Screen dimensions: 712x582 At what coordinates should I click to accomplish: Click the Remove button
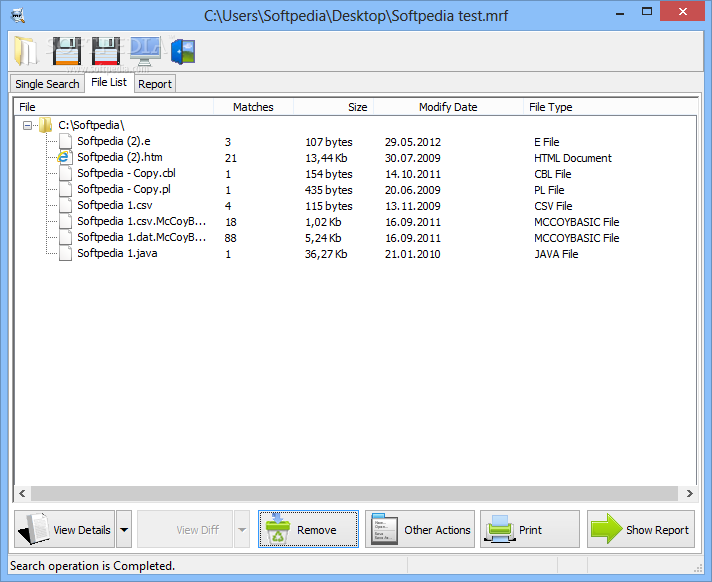click(x=308, y=529)
